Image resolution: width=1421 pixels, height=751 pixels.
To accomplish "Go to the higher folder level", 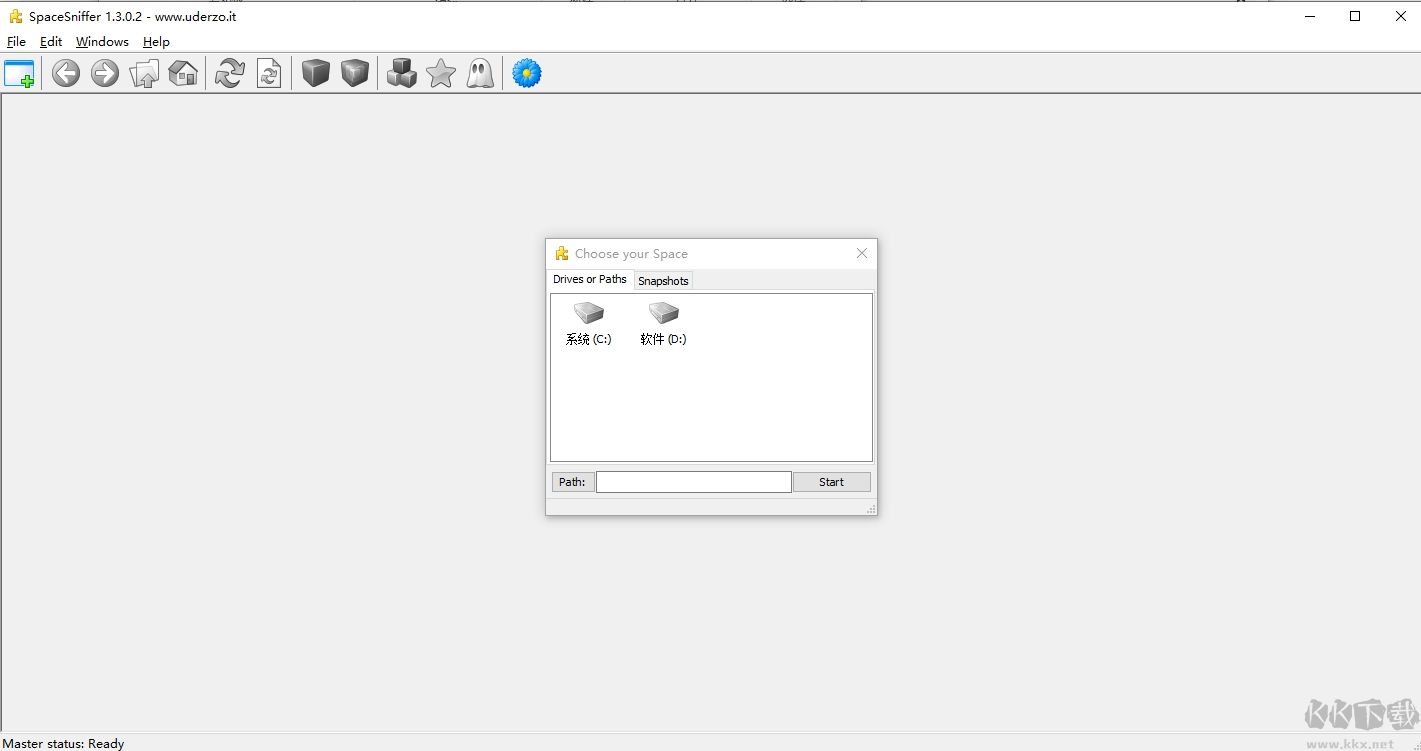I will click(x=144, y=74).
